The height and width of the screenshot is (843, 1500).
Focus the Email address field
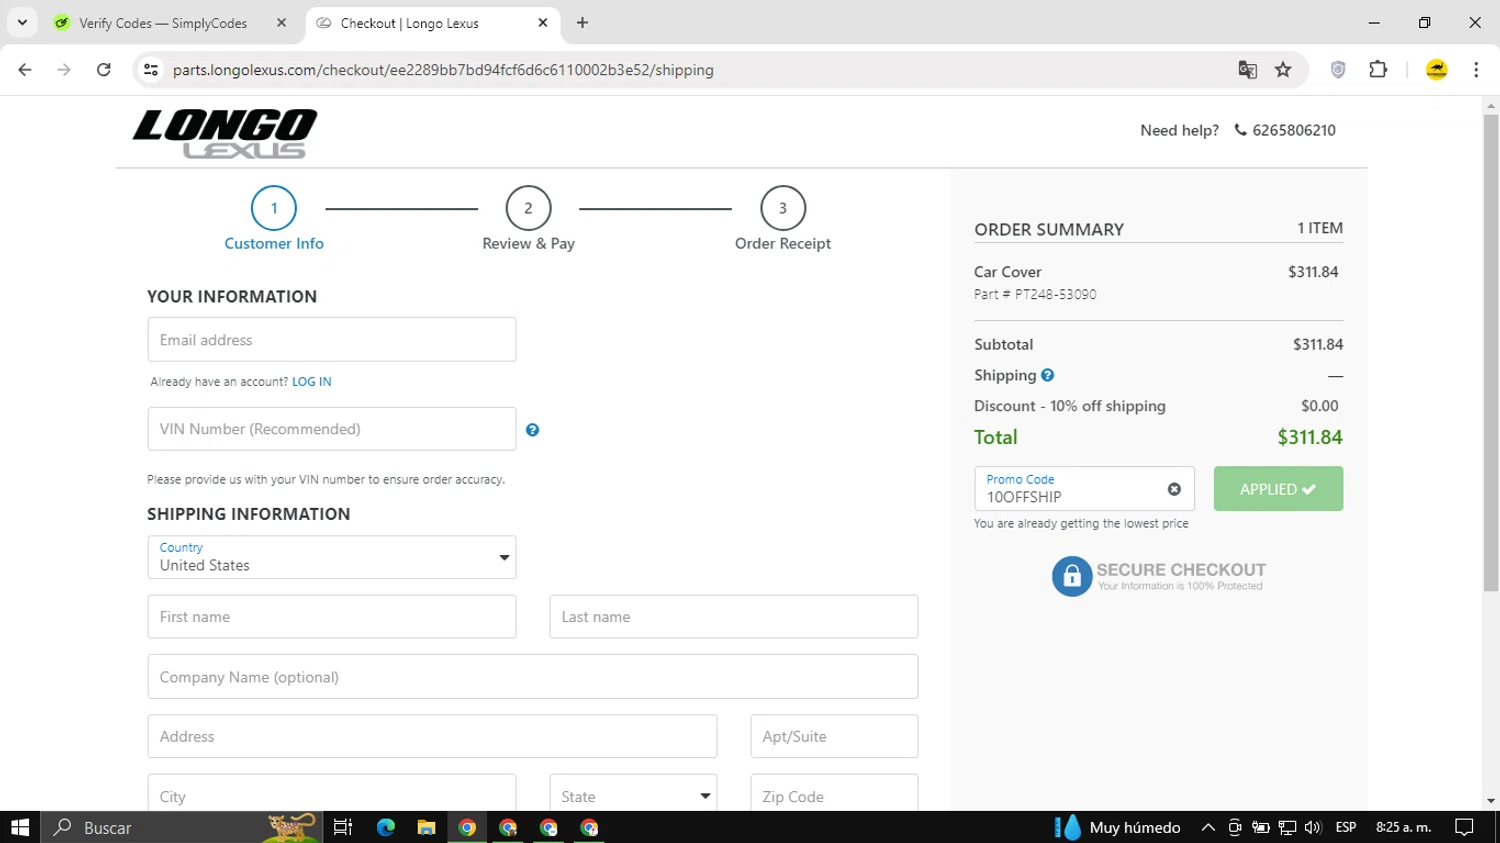click(332, 340)
